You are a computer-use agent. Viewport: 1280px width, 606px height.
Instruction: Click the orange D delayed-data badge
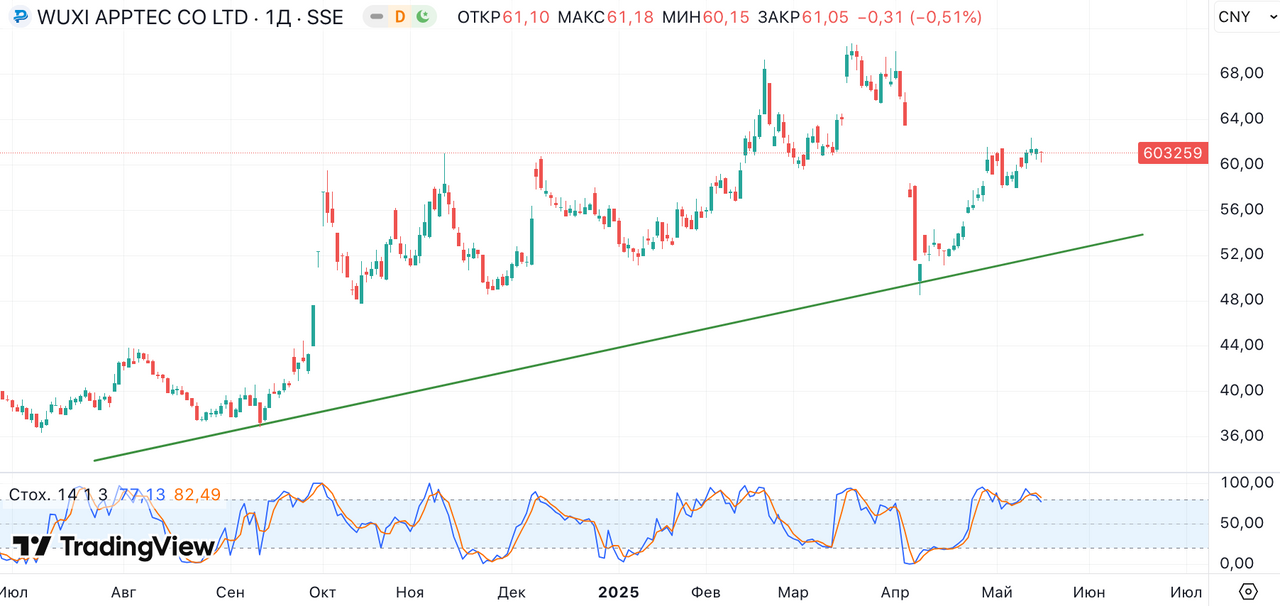pyautogui.click(x=400, y=17)
